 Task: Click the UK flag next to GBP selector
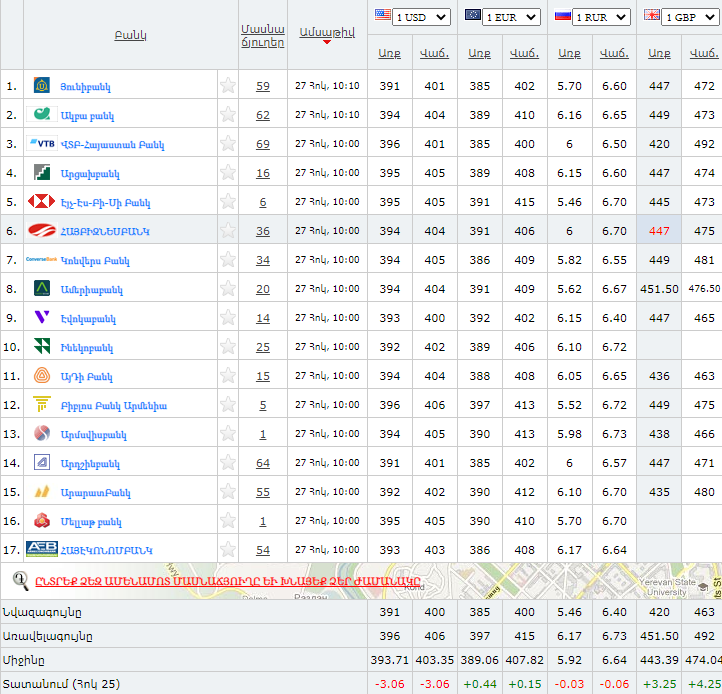tap(652, 15)
